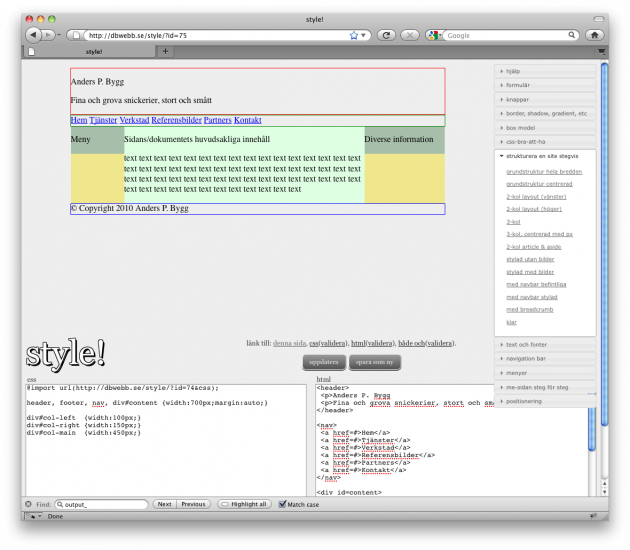Click the uppdatera button
Screen dimensions: 630x550
pos(324,362)
